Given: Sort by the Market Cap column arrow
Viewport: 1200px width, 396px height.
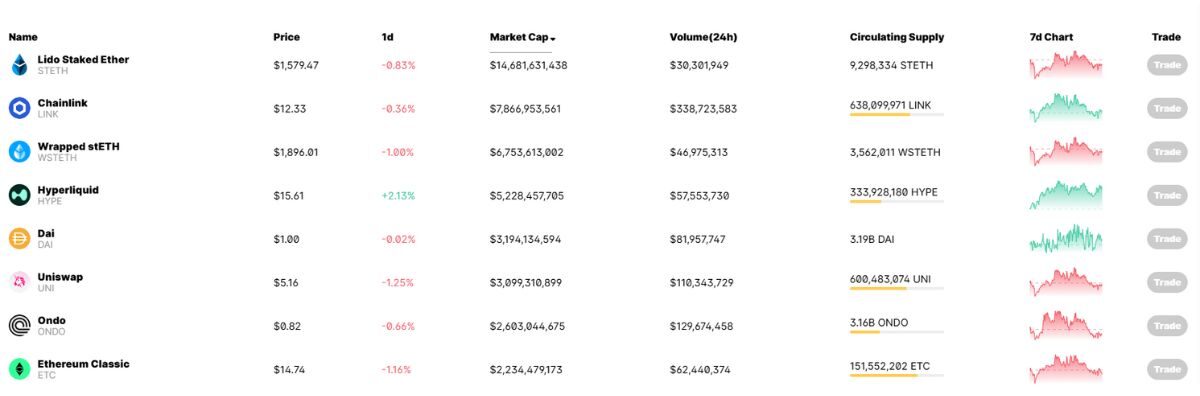Looking at the screenshot, I should (553, 38).
